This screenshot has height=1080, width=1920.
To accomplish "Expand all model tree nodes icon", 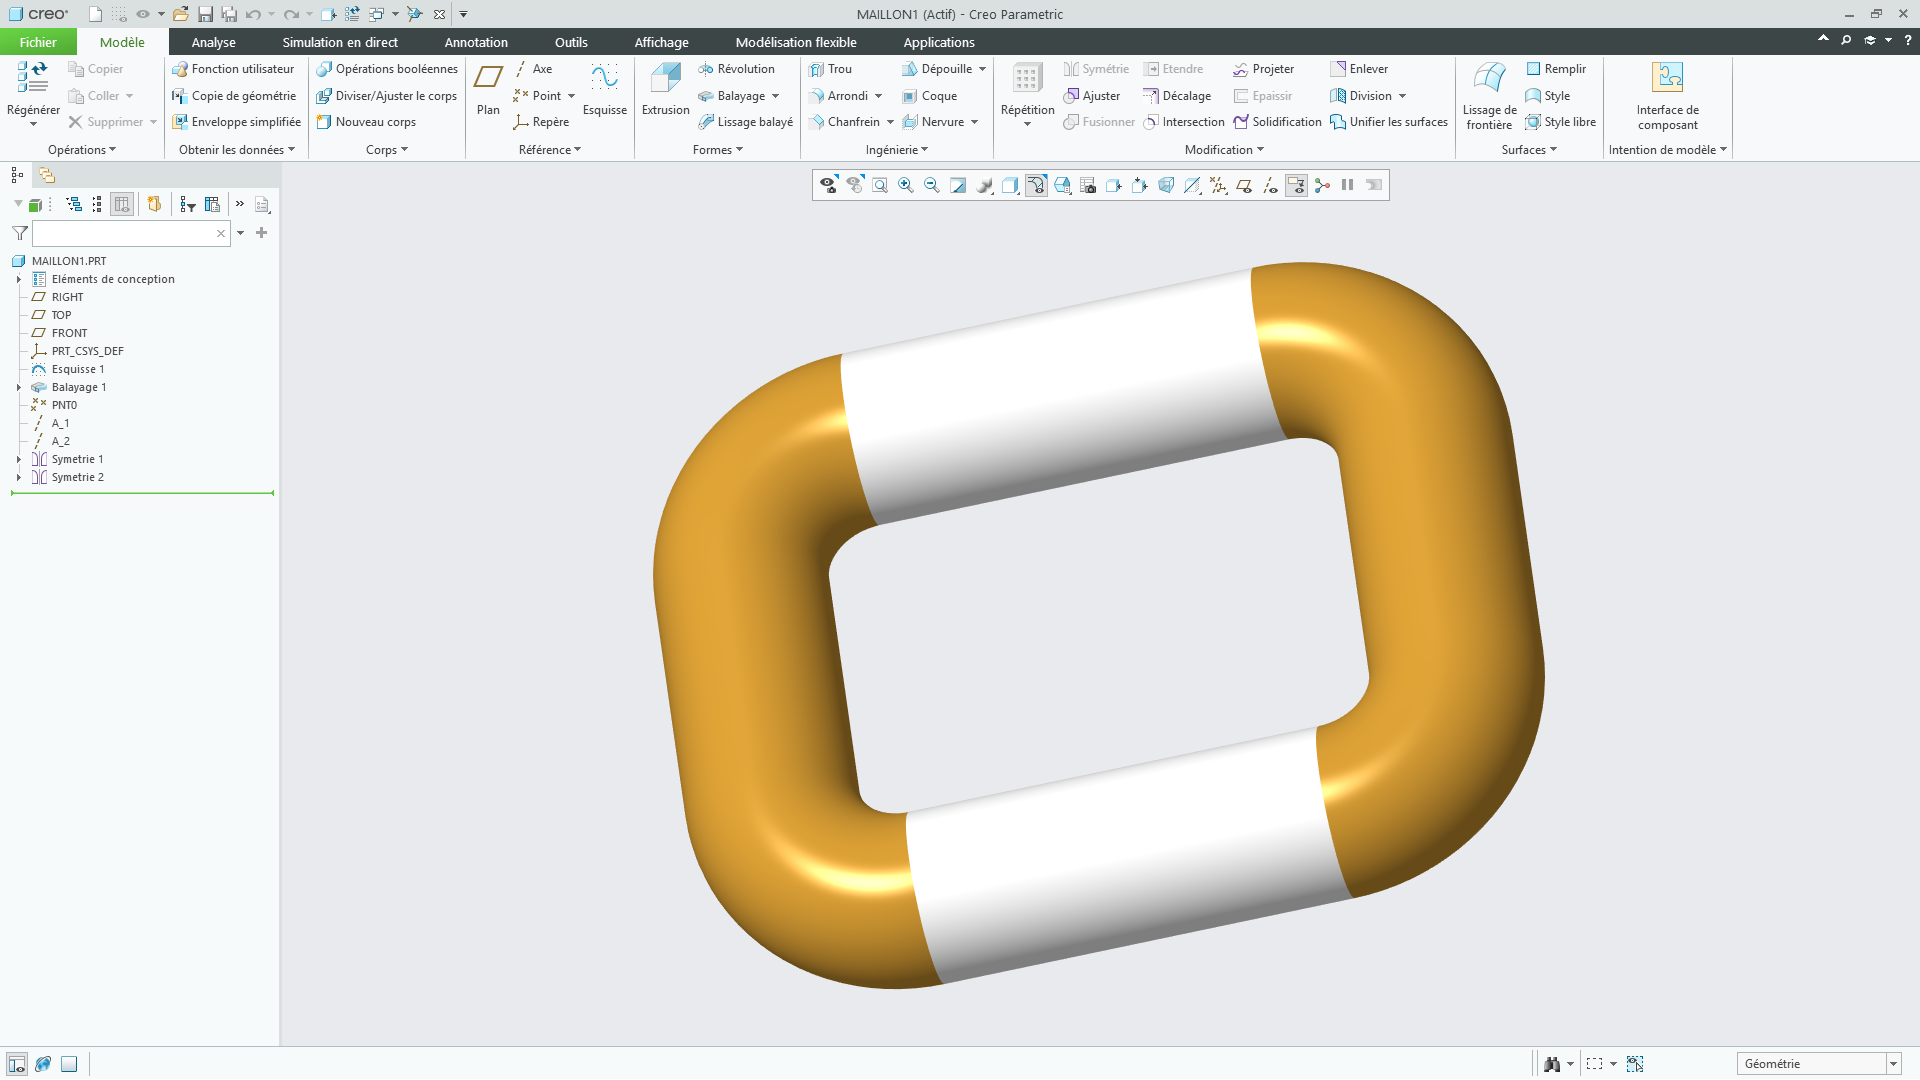I will click(x=74, y=204).
